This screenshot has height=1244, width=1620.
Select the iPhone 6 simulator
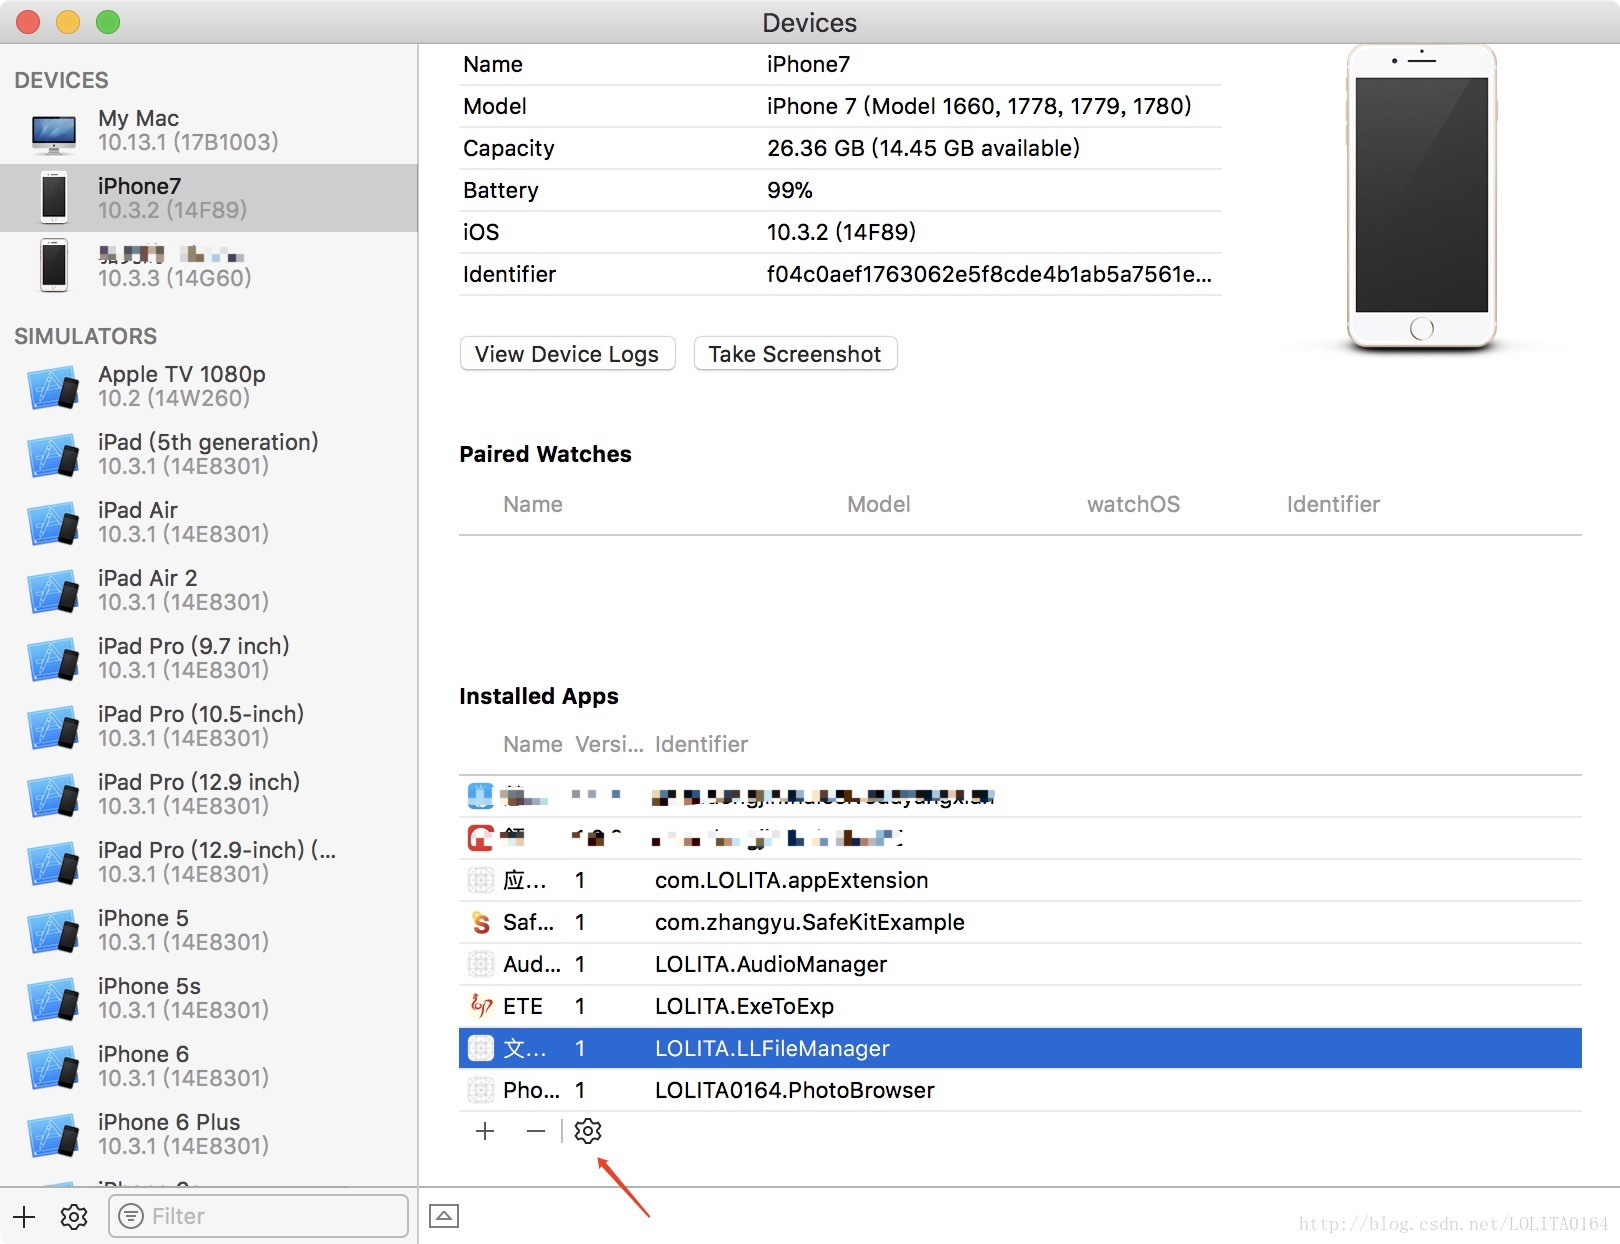coord(209,1066)
